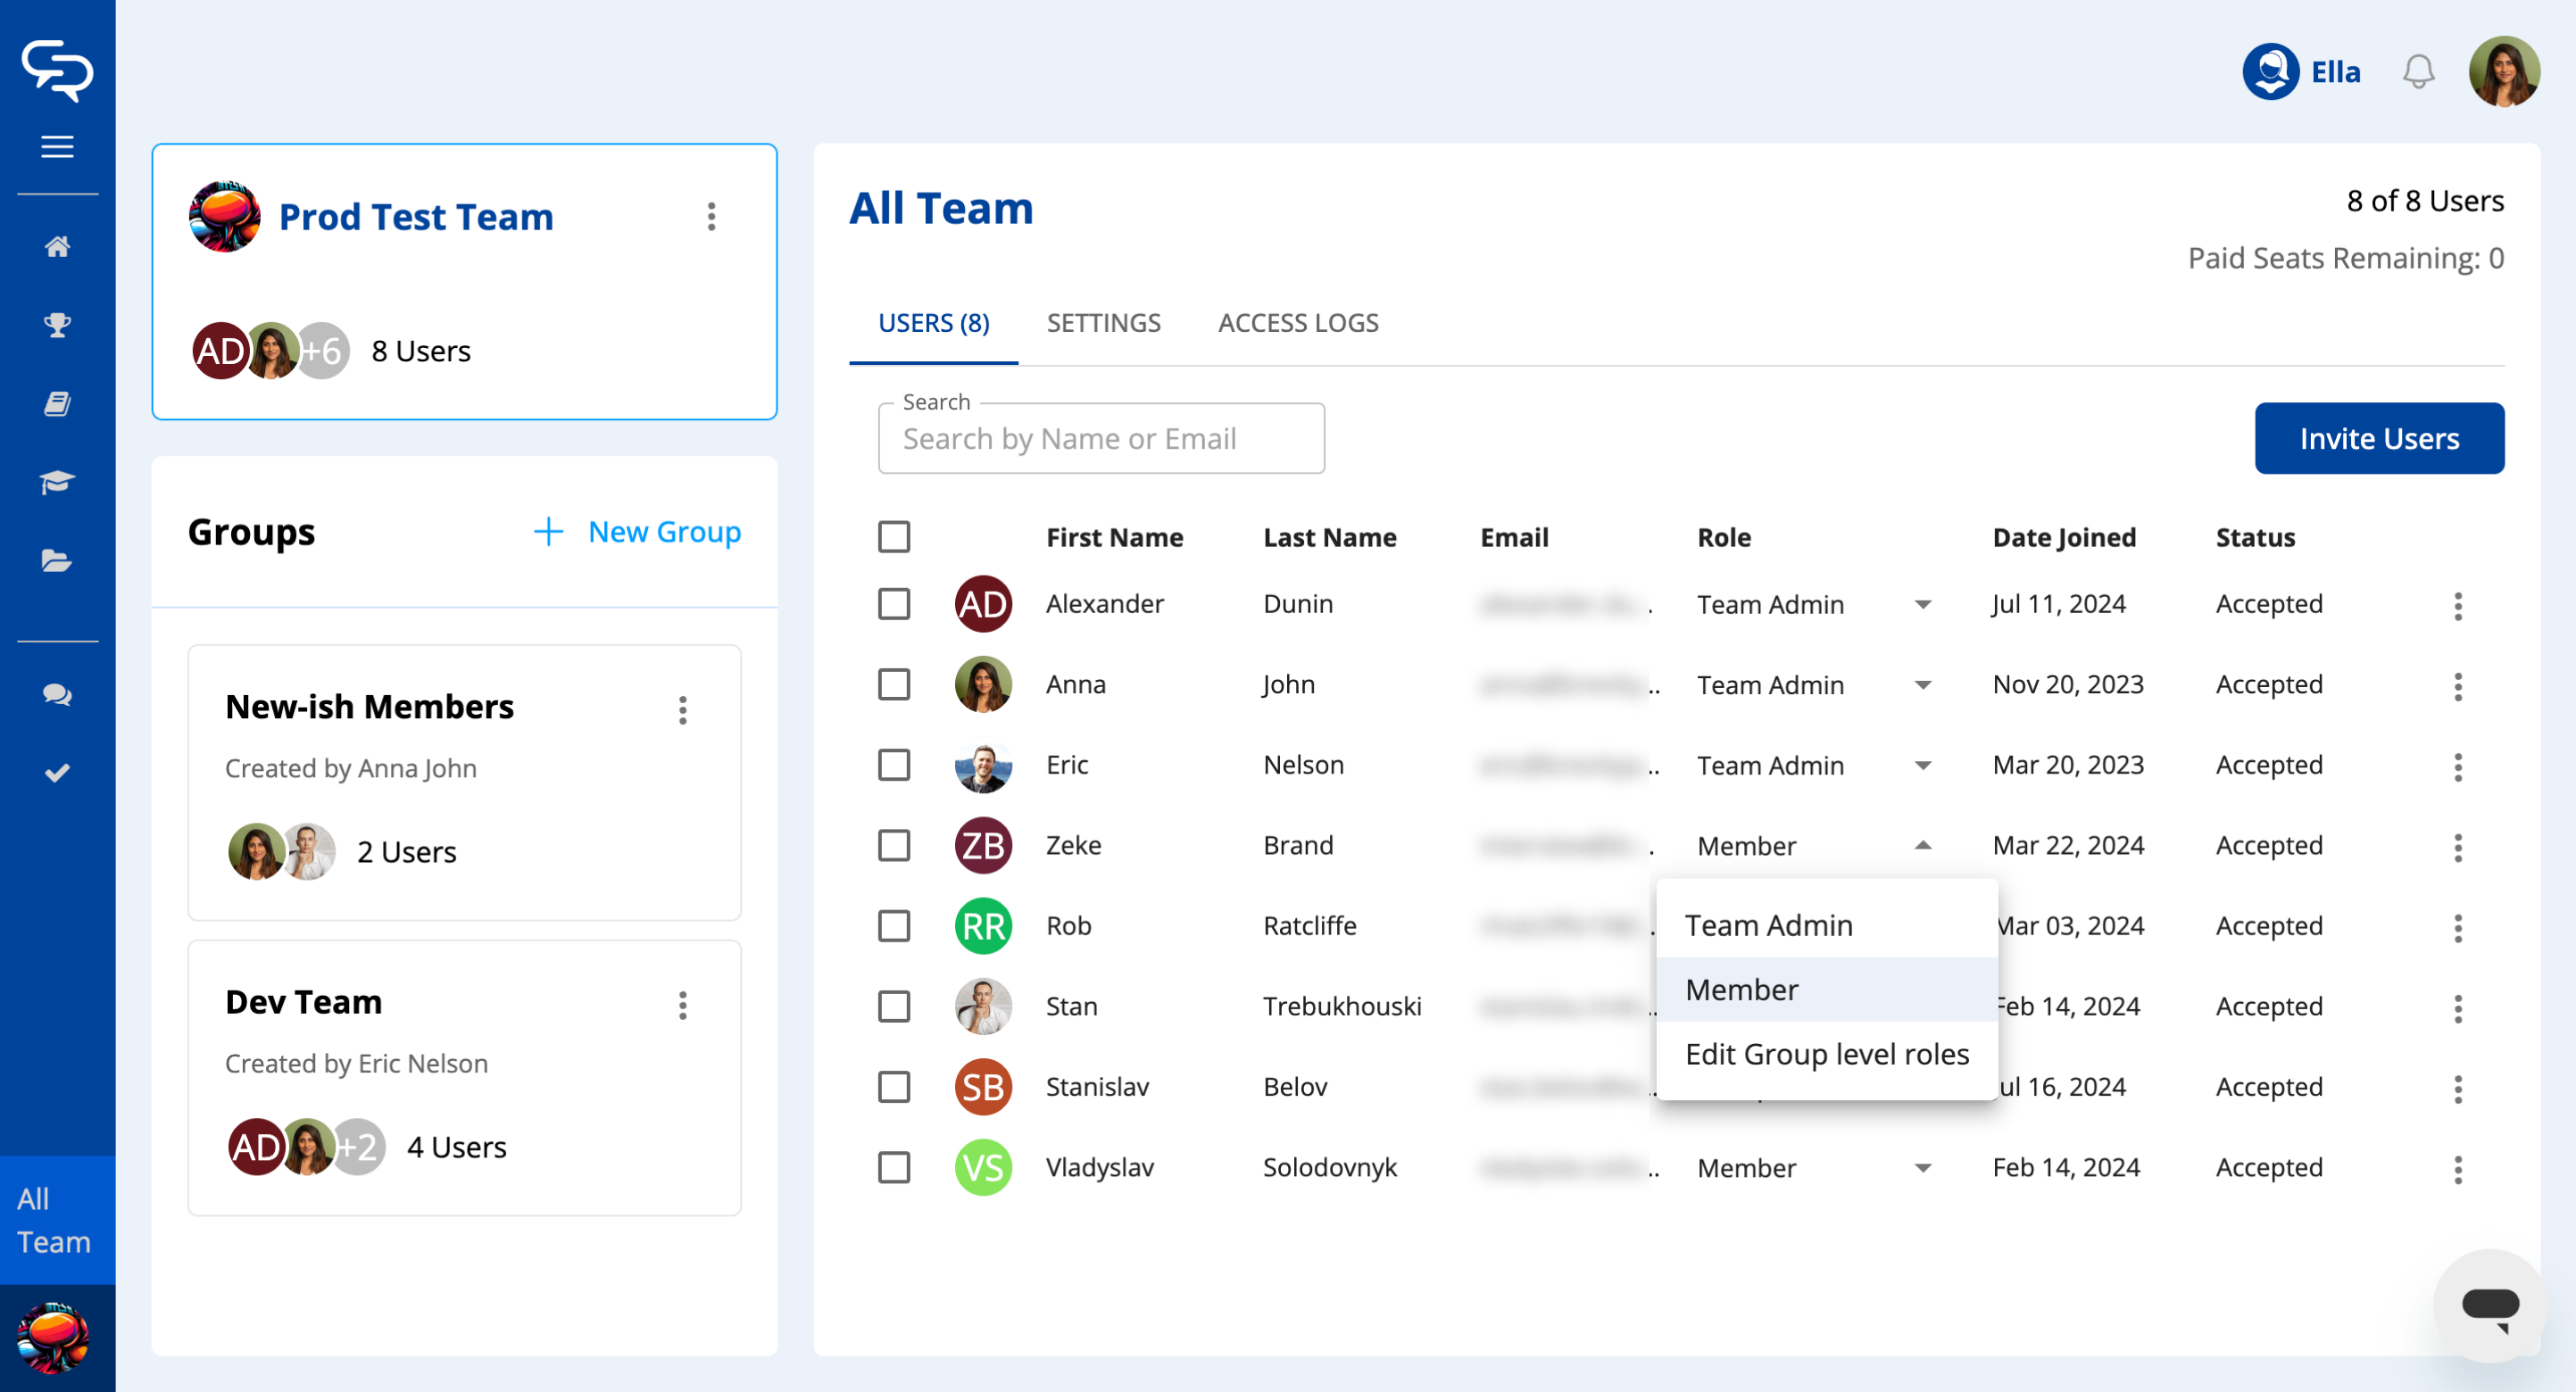Viewport: 2576px width, 1392px height.
Task: Click the graduation cap sidebar icon
Action: click(57, 482)
